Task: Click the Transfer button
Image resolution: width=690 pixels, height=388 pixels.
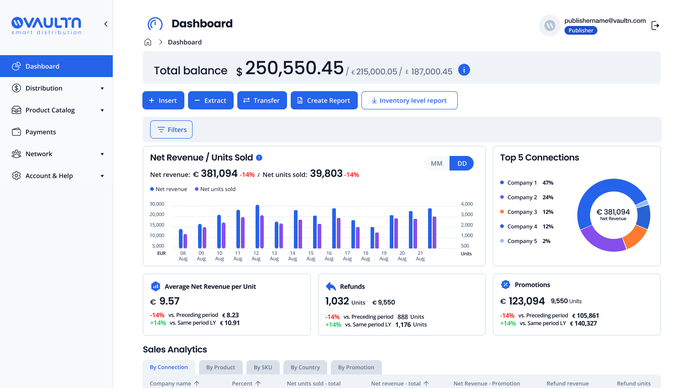Action: point(262,100)
